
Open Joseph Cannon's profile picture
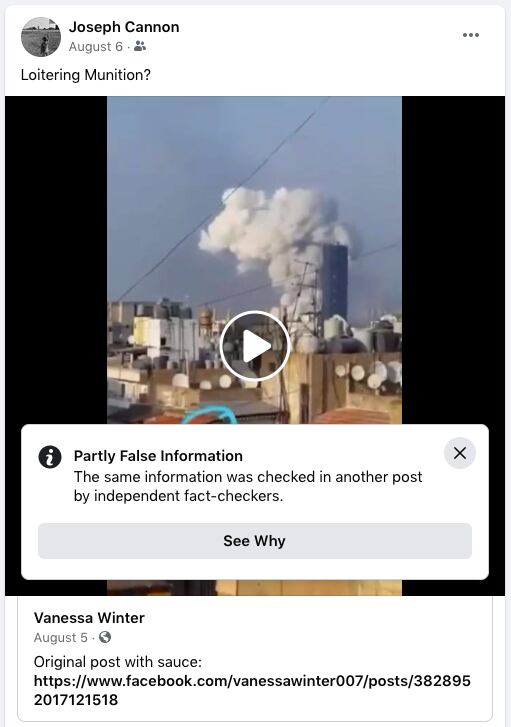point(41,37)
